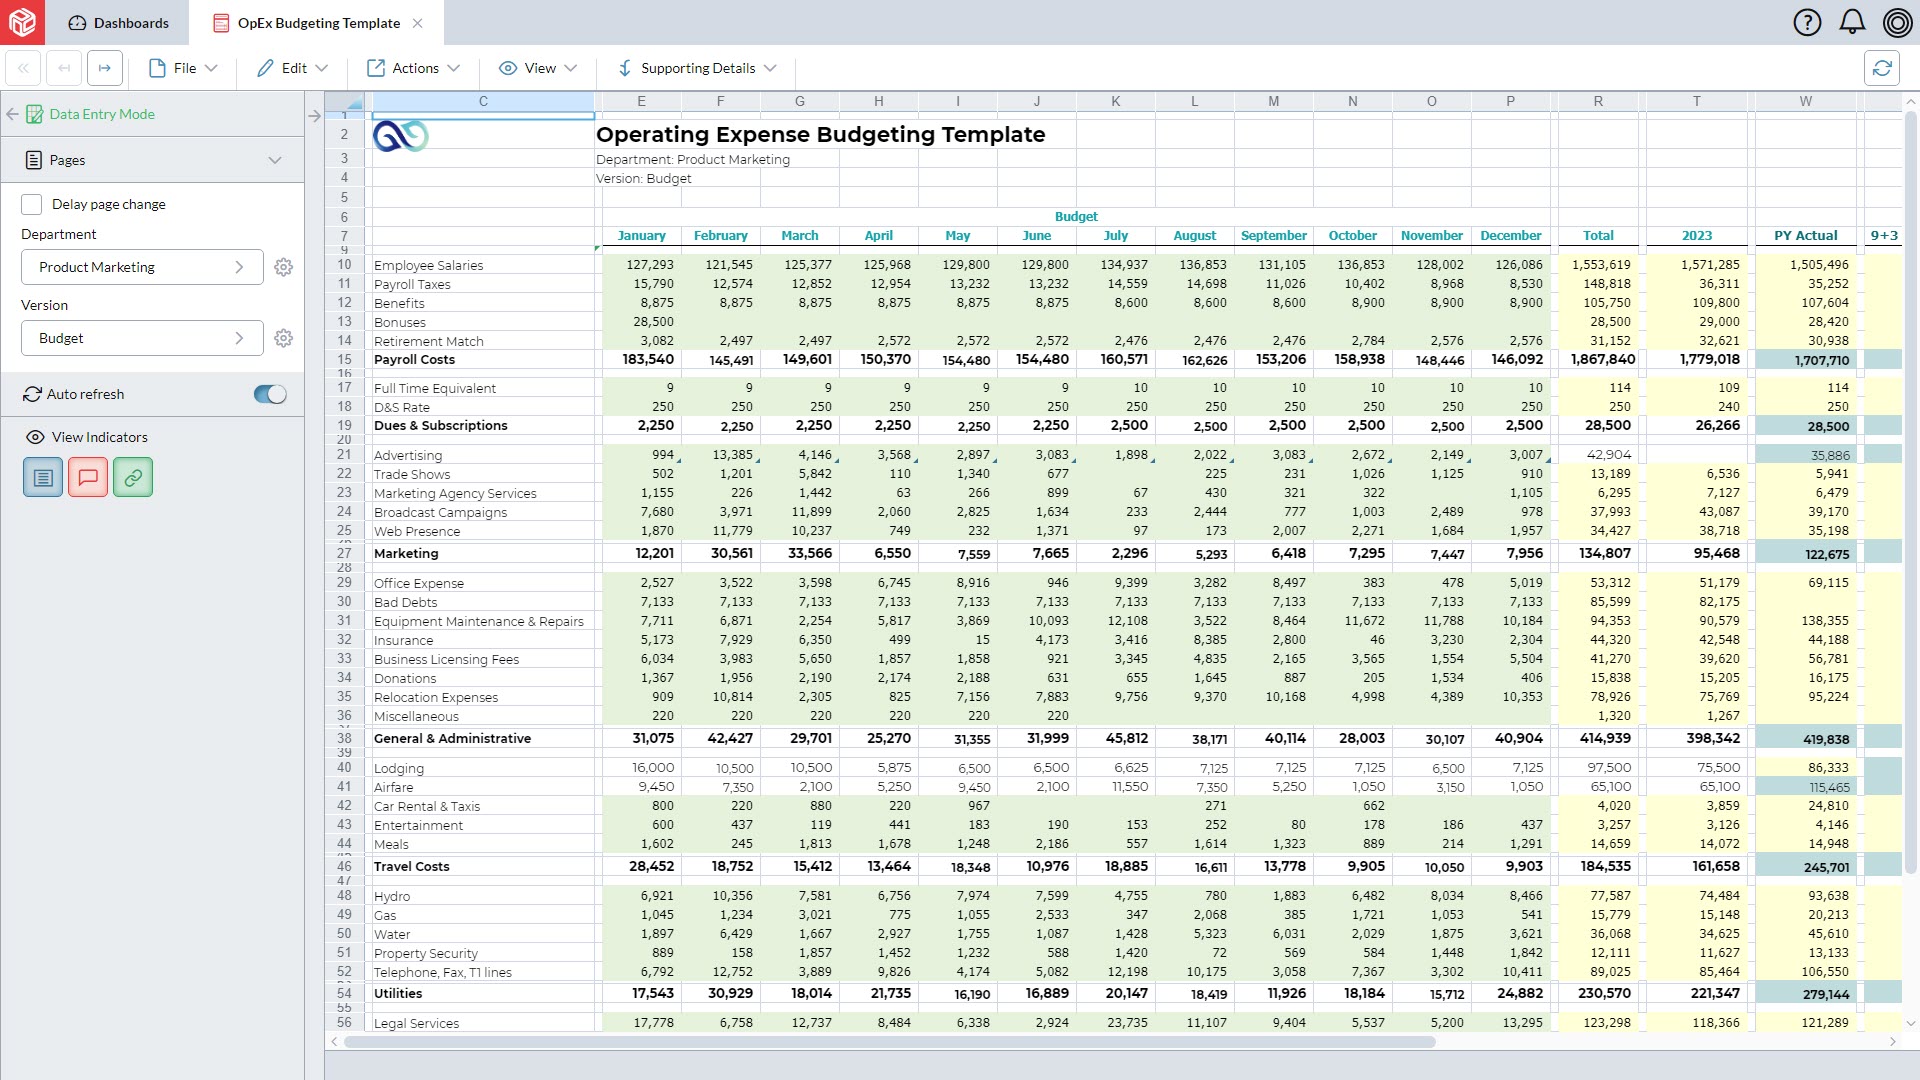This screenshot has width=1920, height=1080.
Task: Open the Actions menu
Action: coord(414,68)
